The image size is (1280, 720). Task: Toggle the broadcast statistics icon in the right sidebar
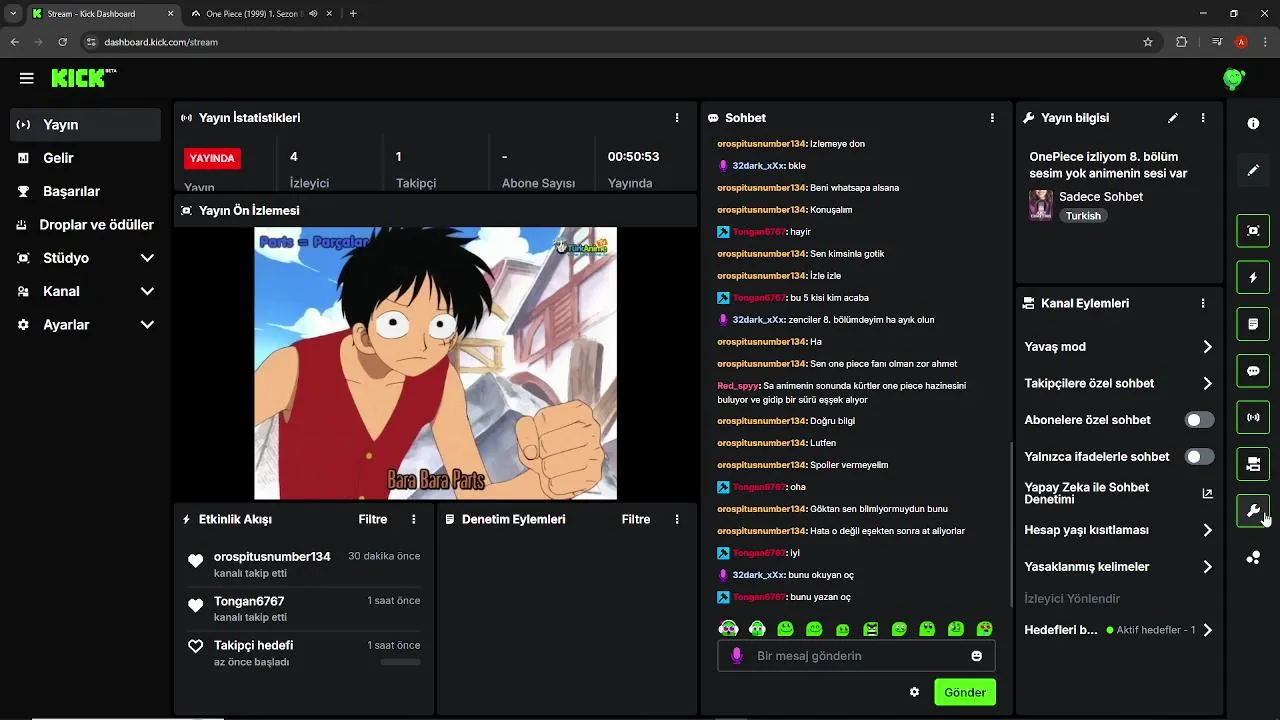click(x=1253, y=417)
